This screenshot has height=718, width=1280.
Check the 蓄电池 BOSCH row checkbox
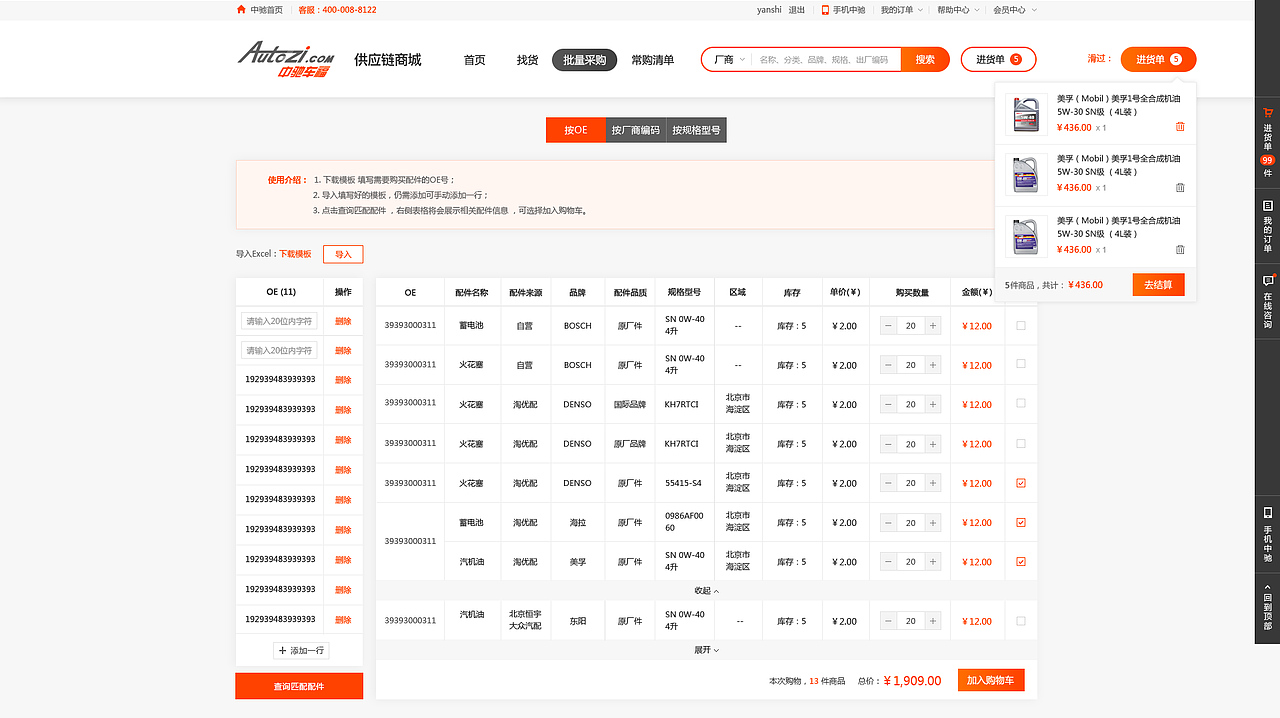(1021, 325)
